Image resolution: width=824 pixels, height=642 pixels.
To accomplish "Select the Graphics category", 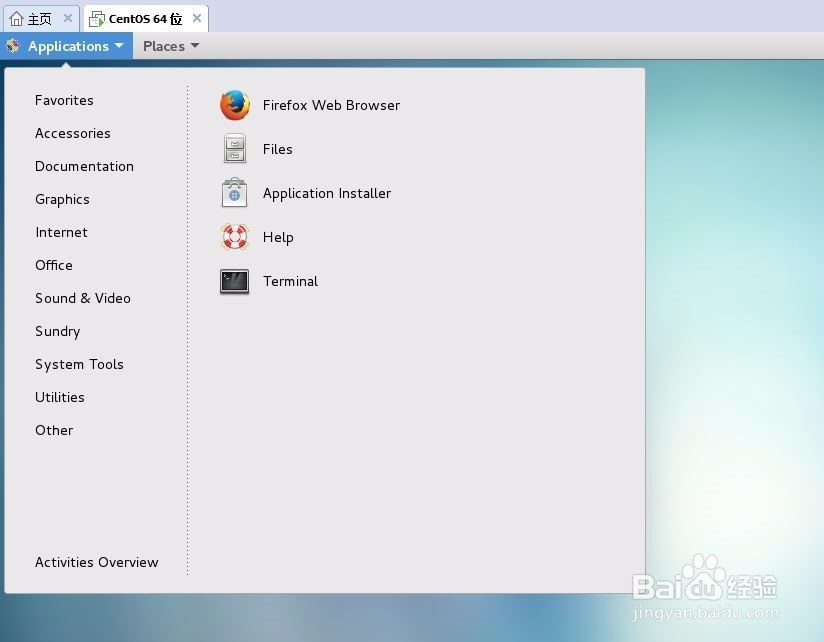I will pos(62,200).
